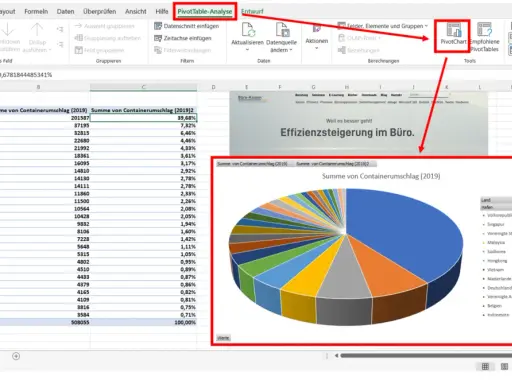Click the Summe von Containerumschlag (2019)2 chart field button

335,164
